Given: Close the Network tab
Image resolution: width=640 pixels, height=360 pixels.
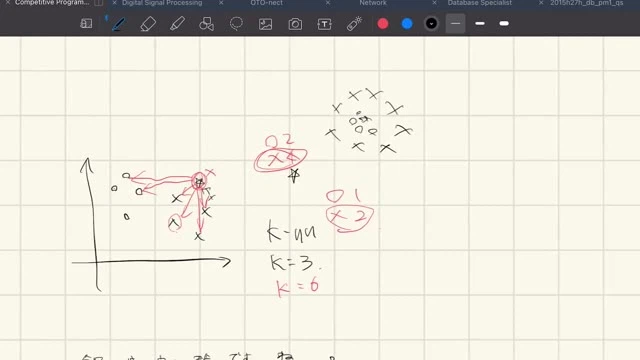Looking at the screenshot, I should coord(328,3).
